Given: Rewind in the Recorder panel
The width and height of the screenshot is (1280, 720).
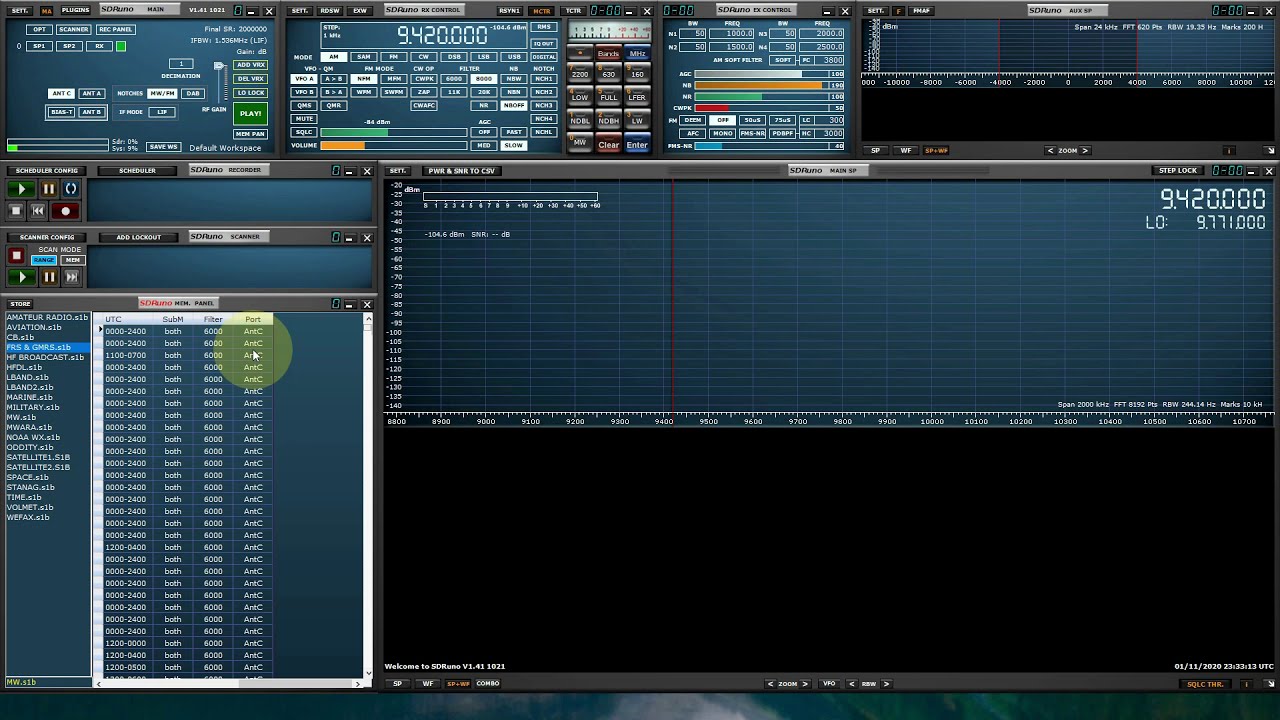Looking at the screenshot, I should 38,211.
